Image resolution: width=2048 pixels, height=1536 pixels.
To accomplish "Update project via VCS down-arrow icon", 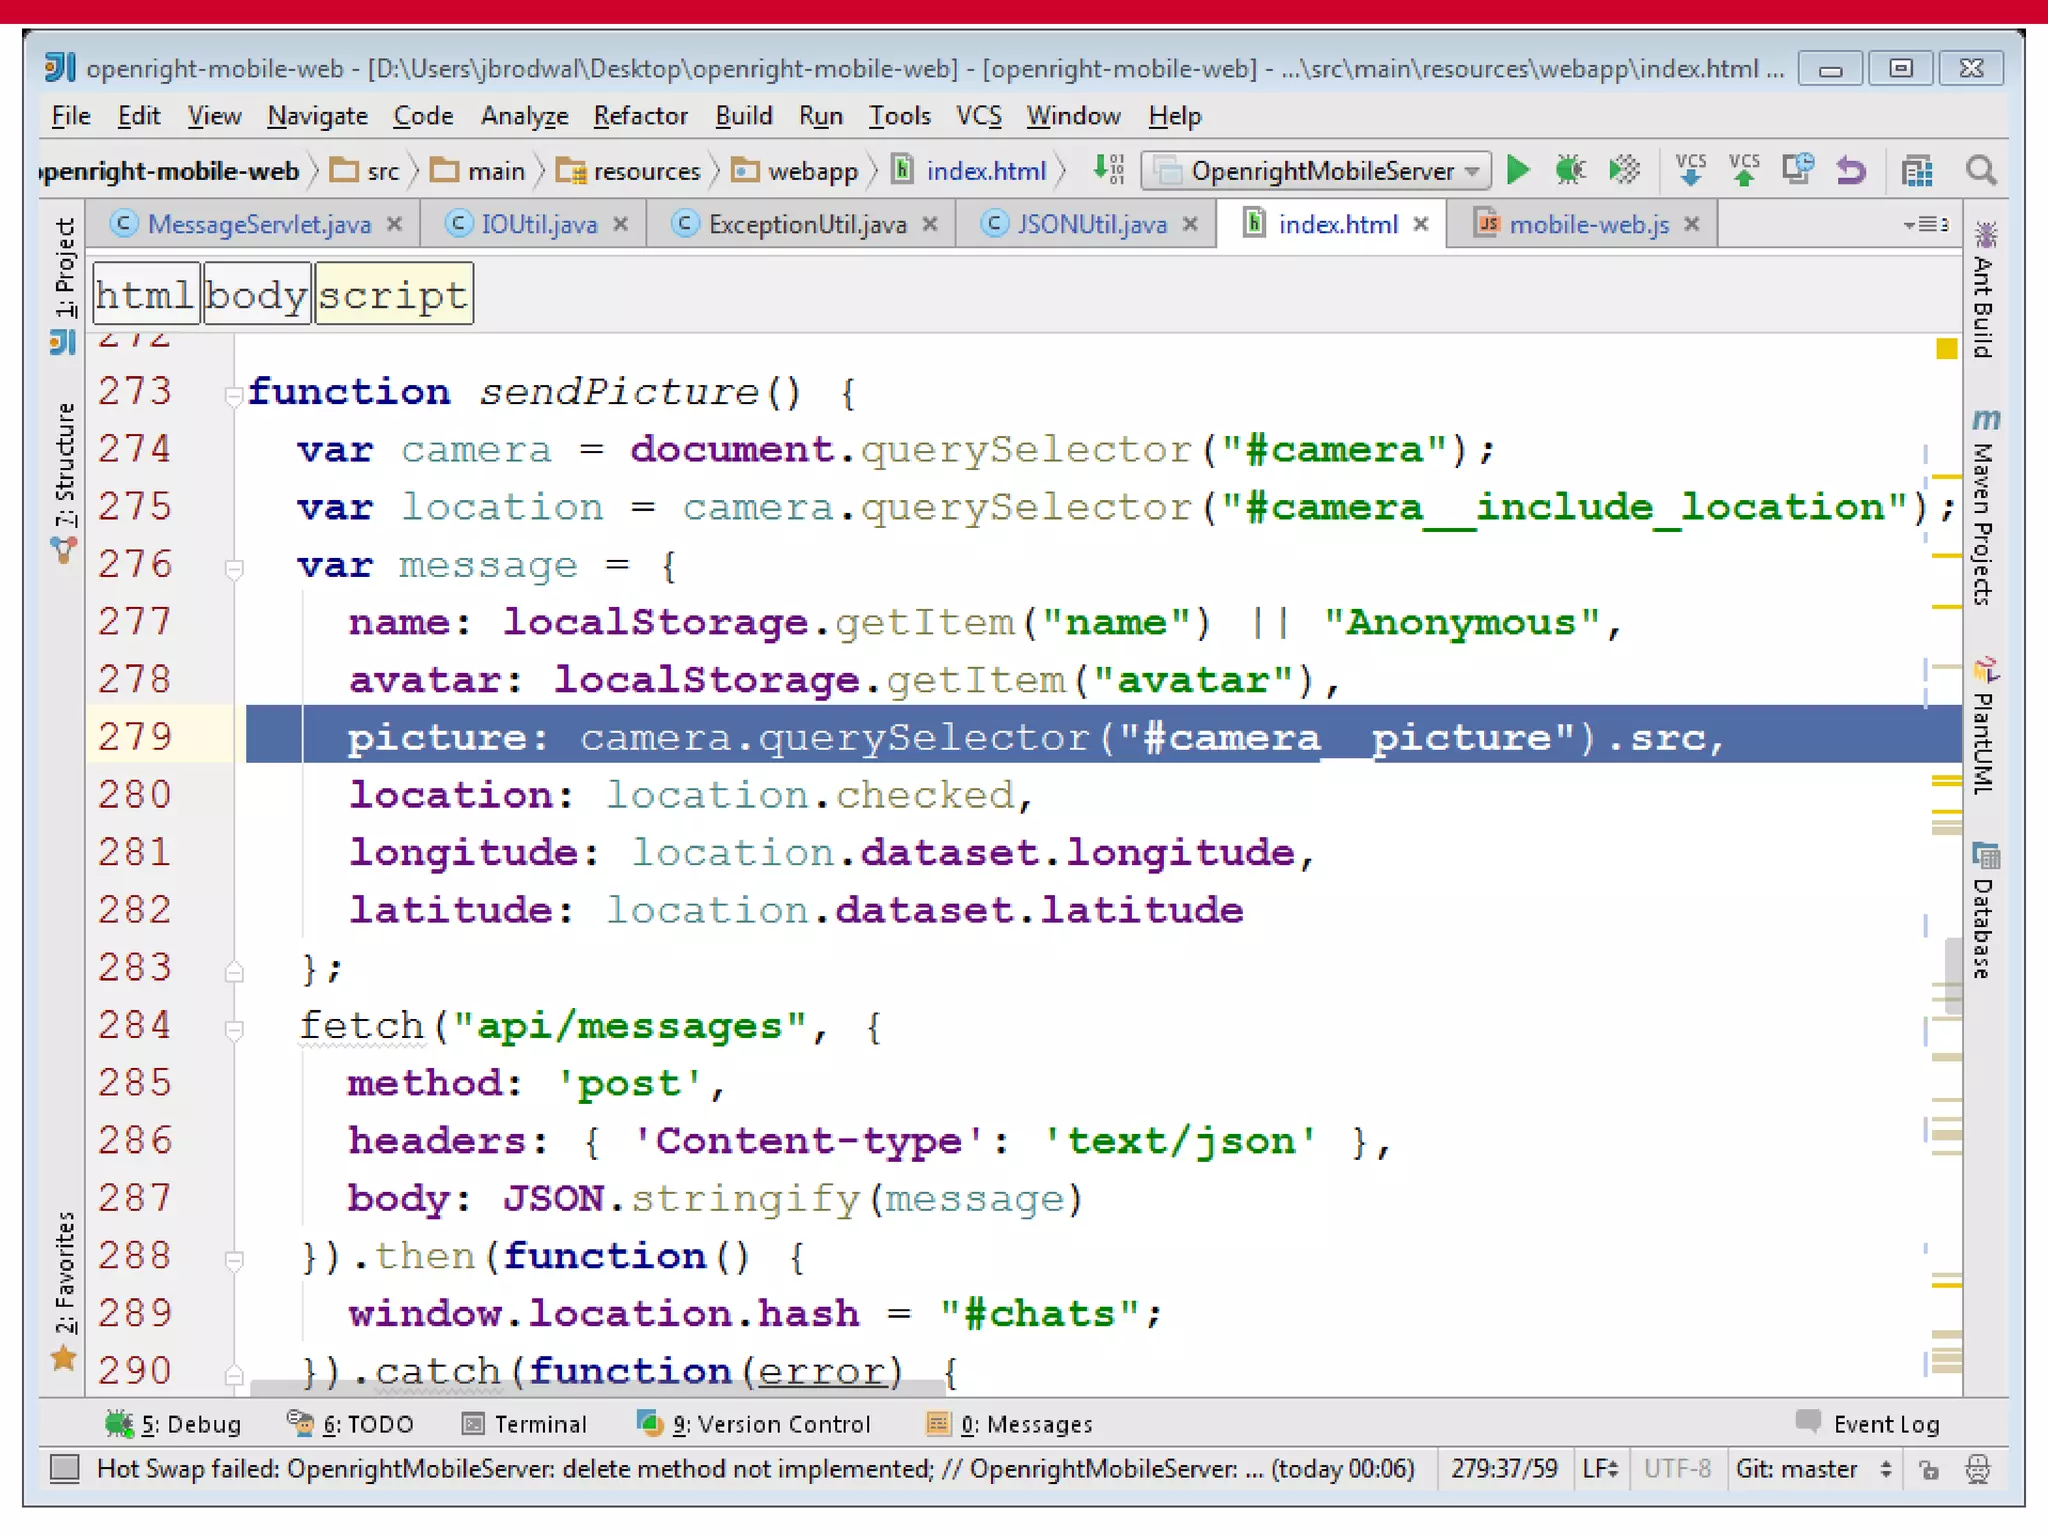I will click(x=1690, y=171).
